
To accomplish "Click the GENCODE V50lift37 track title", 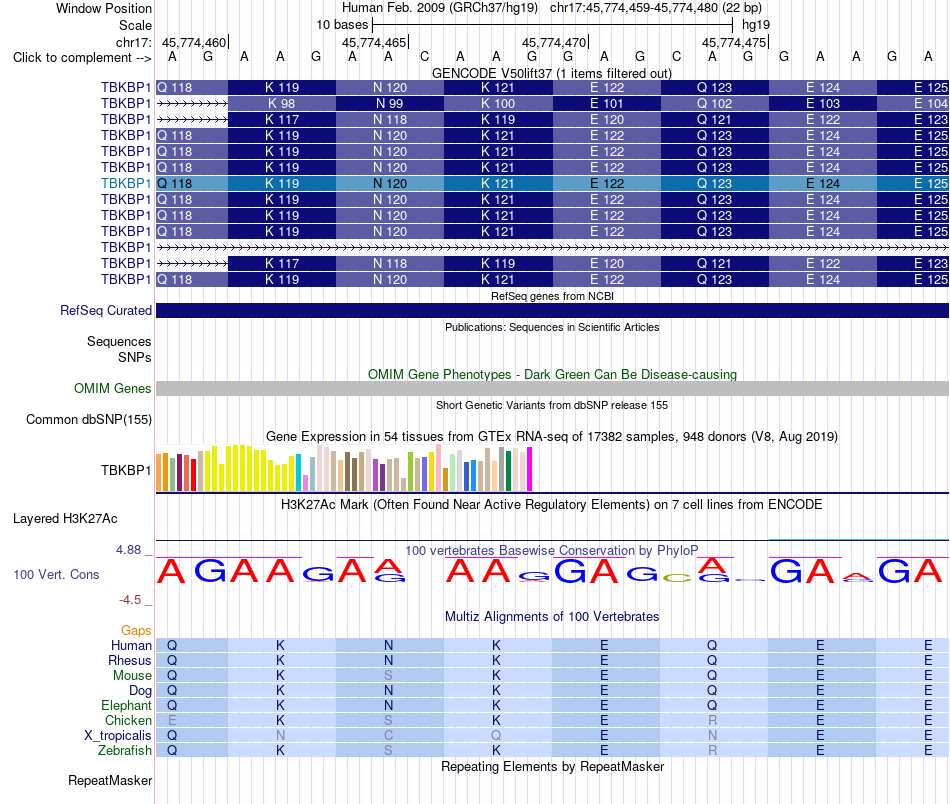I will pyautogui.click(x=551, y=73).
